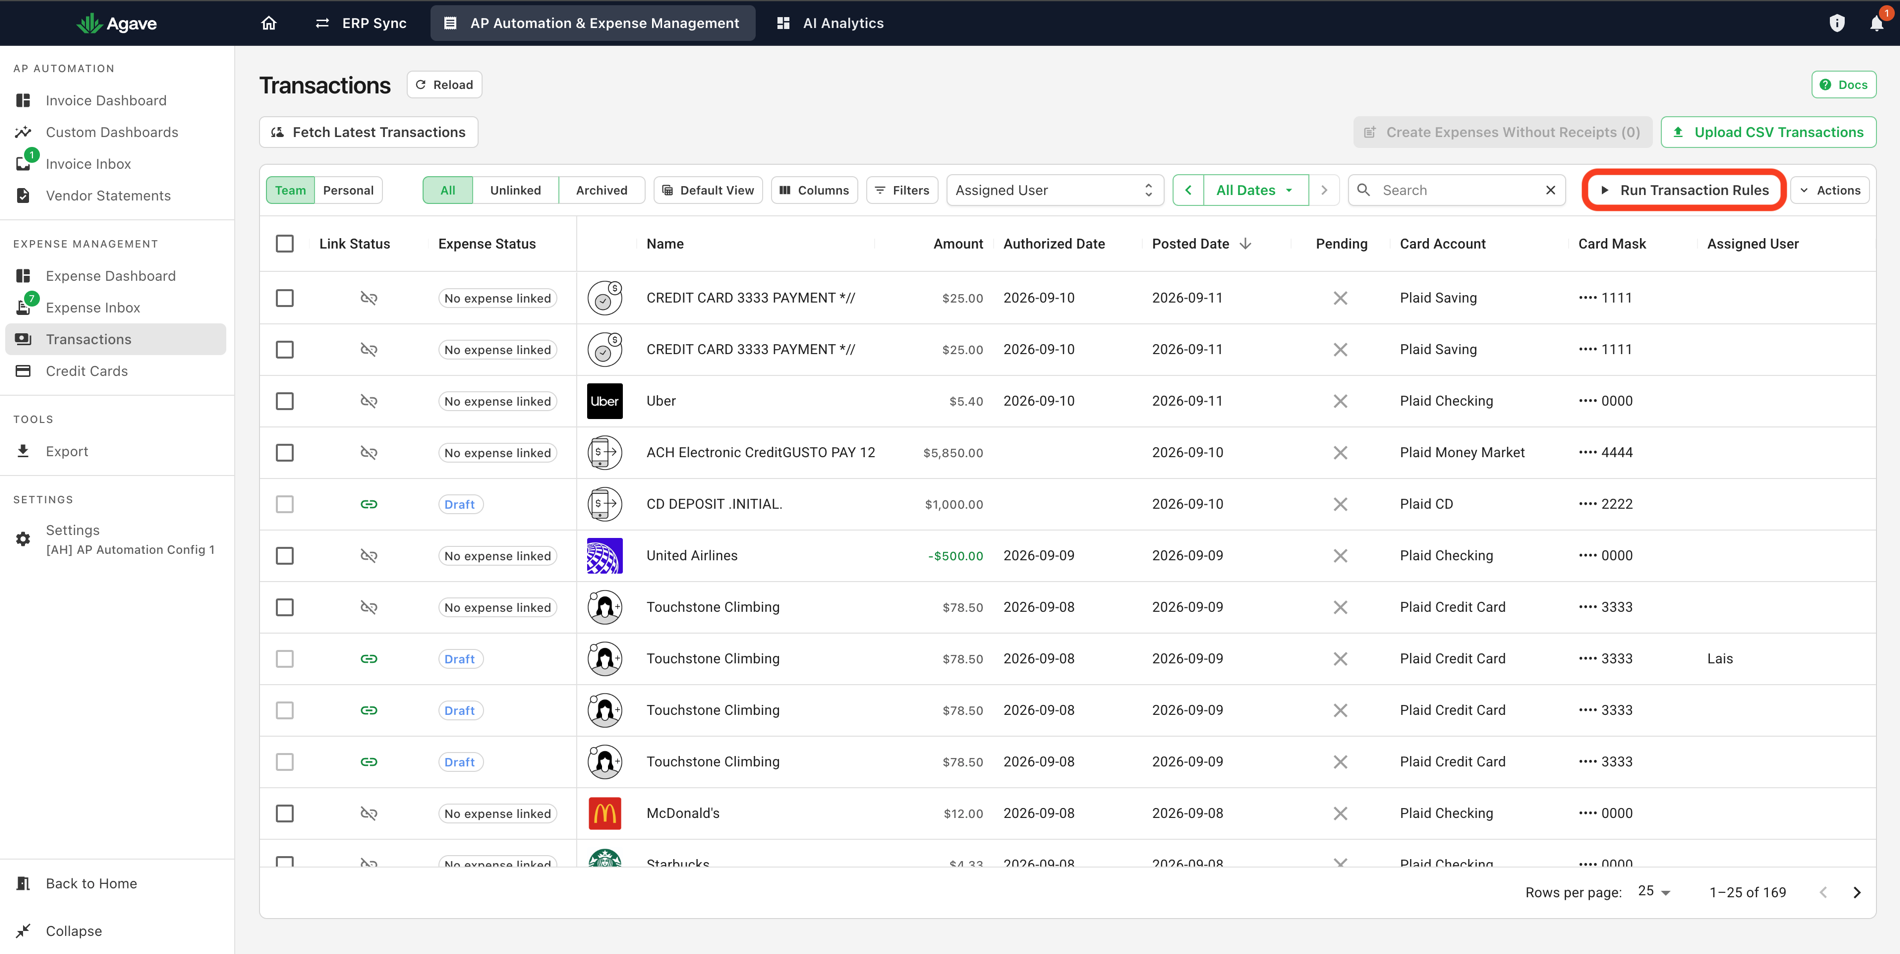1900x954 pixels.
Task: Go to next page of results
Action: [x=1857, y=892]
